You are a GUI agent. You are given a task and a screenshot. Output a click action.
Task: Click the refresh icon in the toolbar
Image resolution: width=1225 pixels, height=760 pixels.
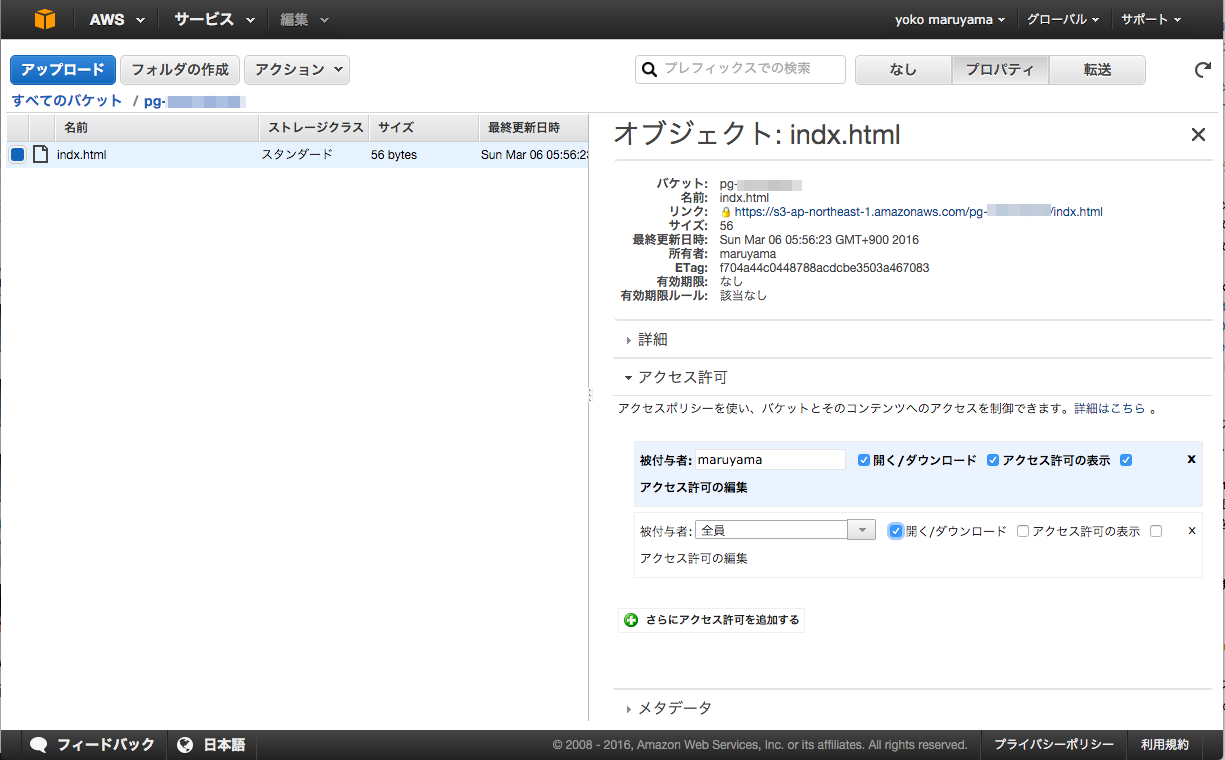(1203, 70)
